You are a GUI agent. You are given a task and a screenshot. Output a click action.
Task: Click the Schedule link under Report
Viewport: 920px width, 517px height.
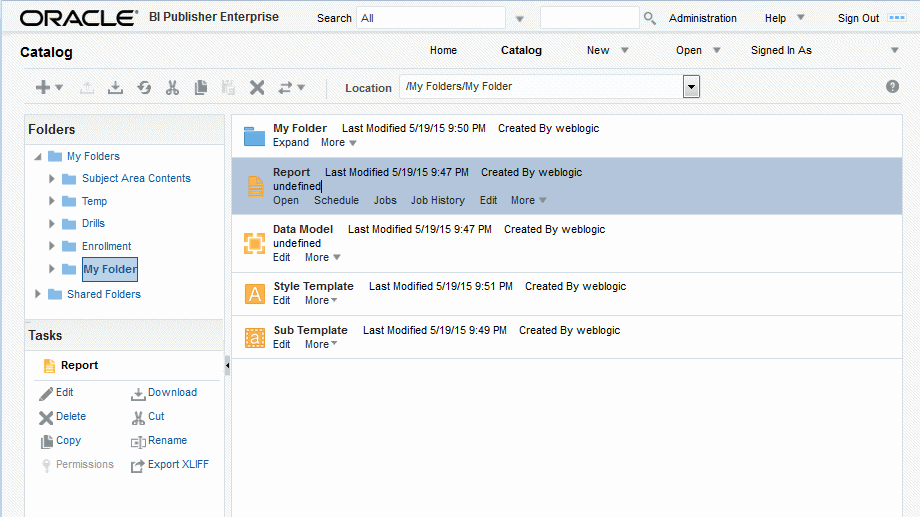336,200
